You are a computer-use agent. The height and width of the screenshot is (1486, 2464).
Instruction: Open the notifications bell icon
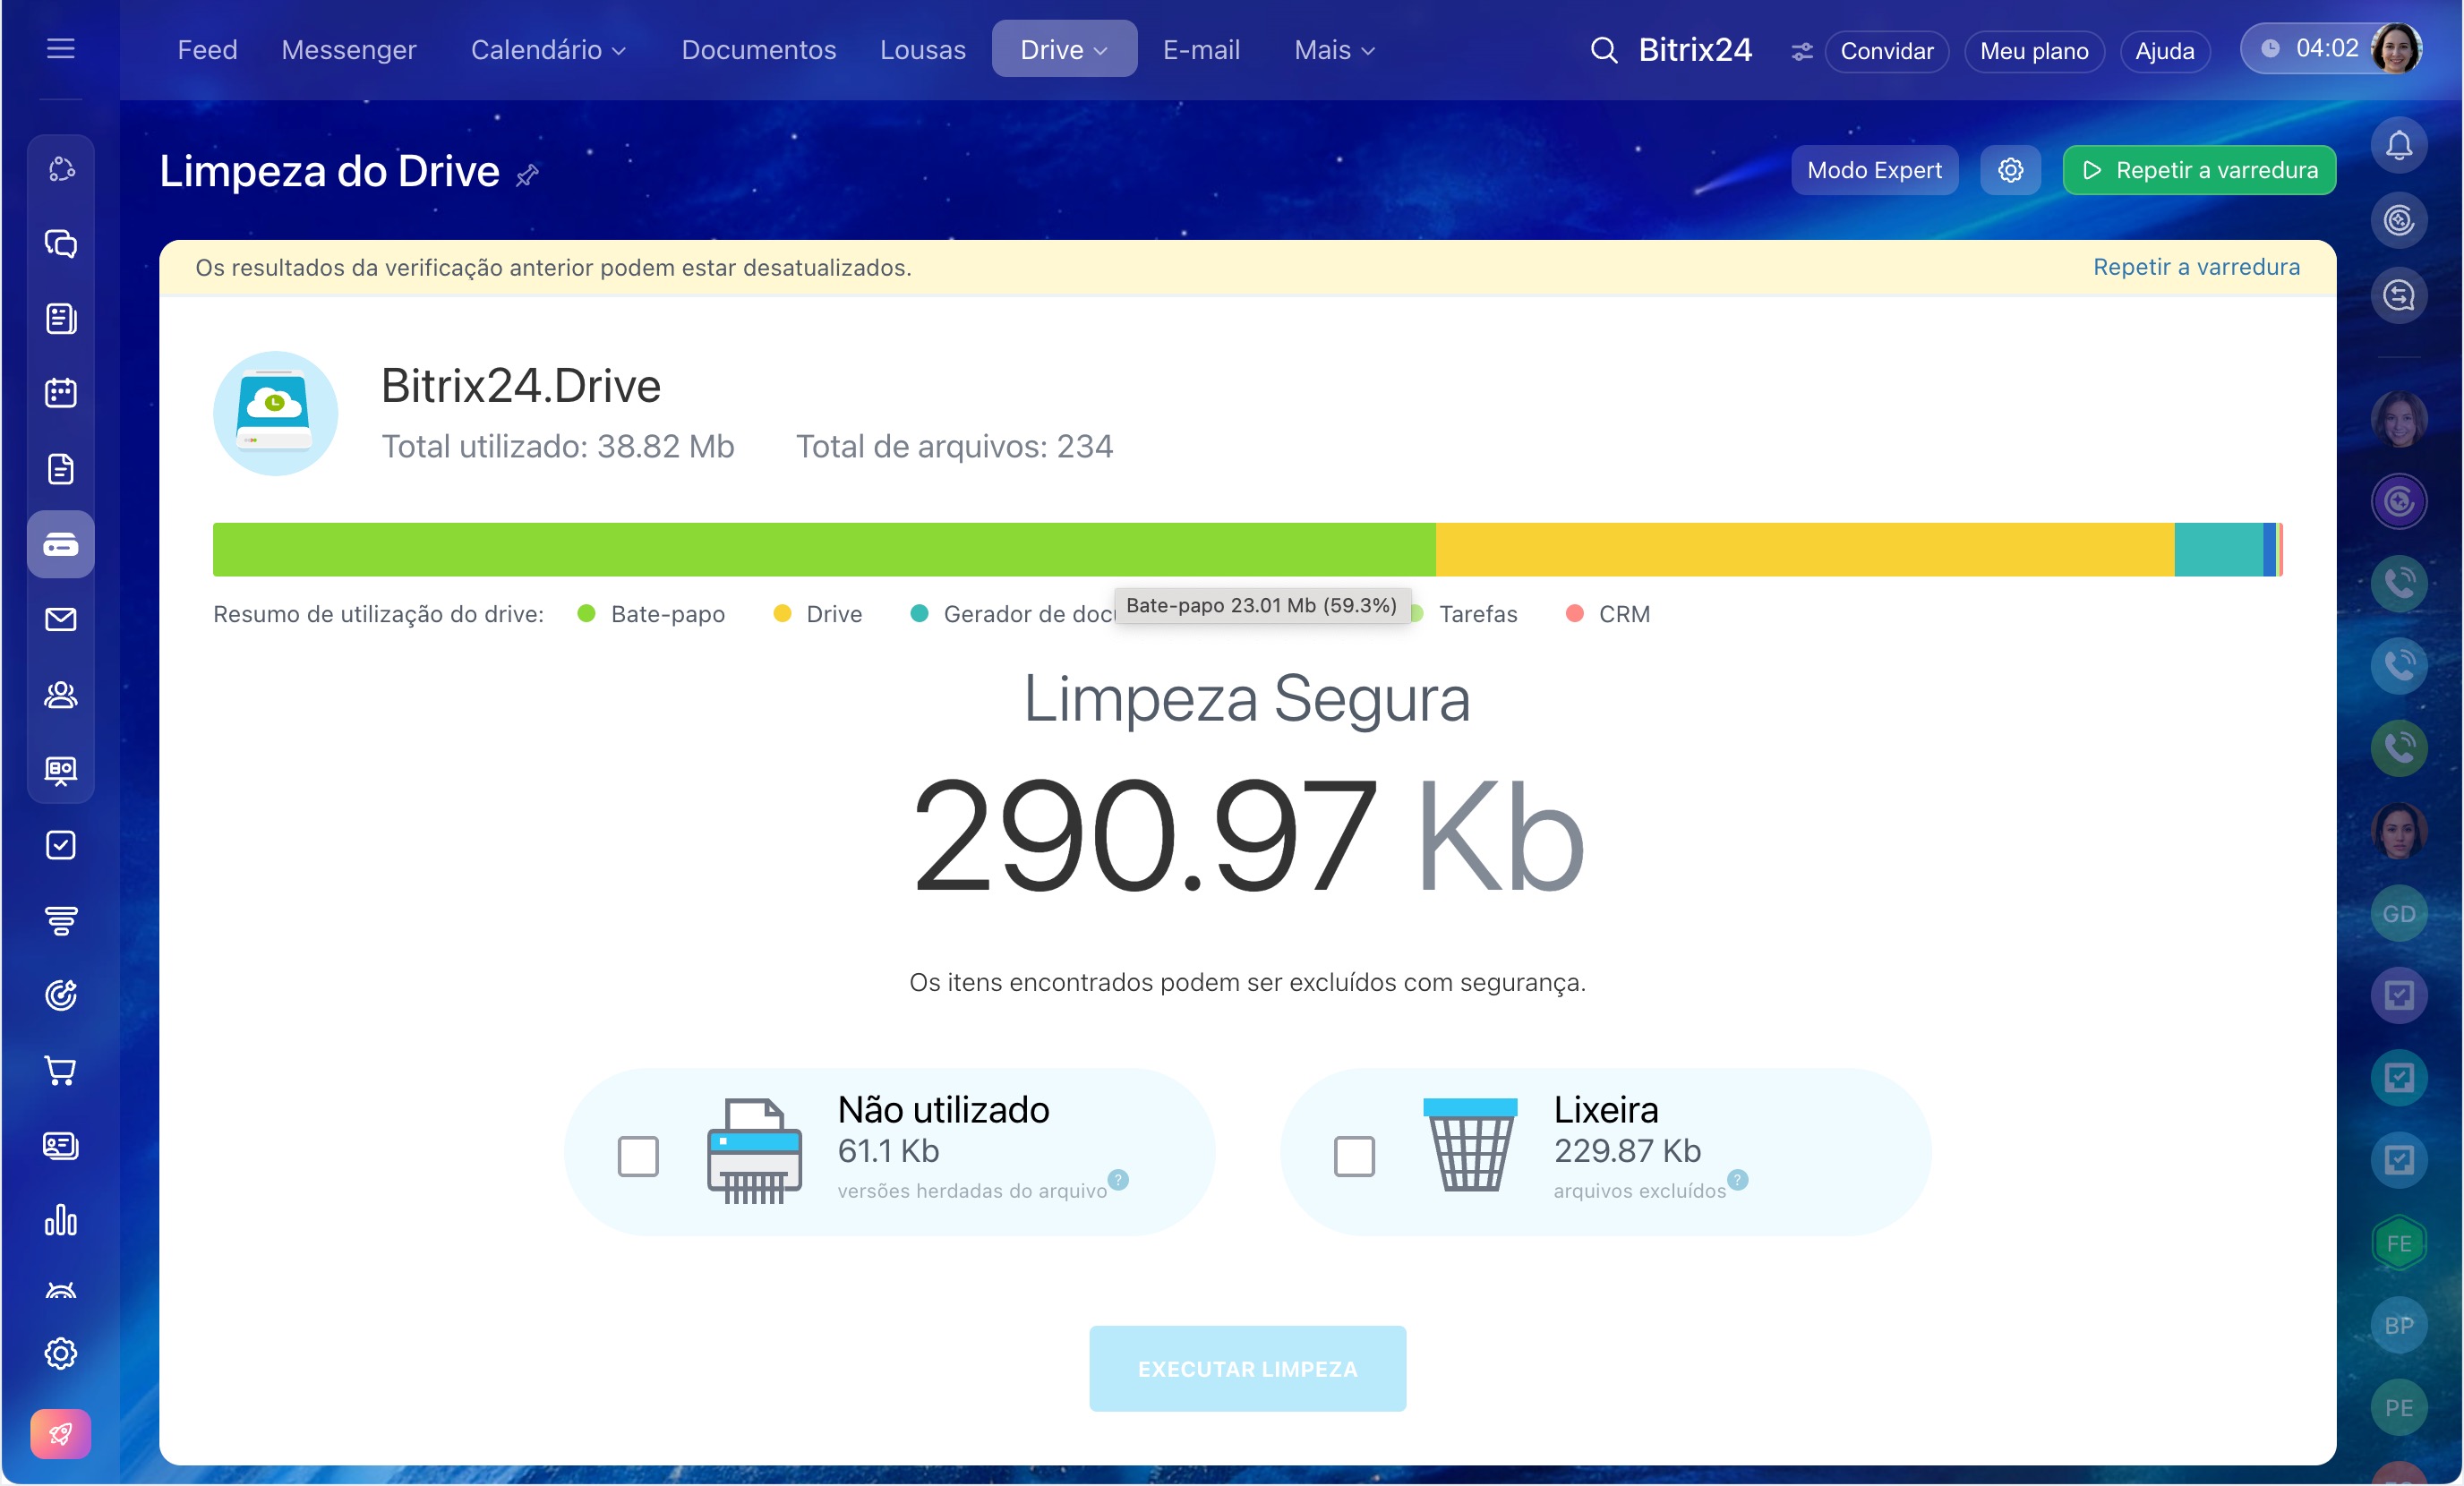(2398, 146)
